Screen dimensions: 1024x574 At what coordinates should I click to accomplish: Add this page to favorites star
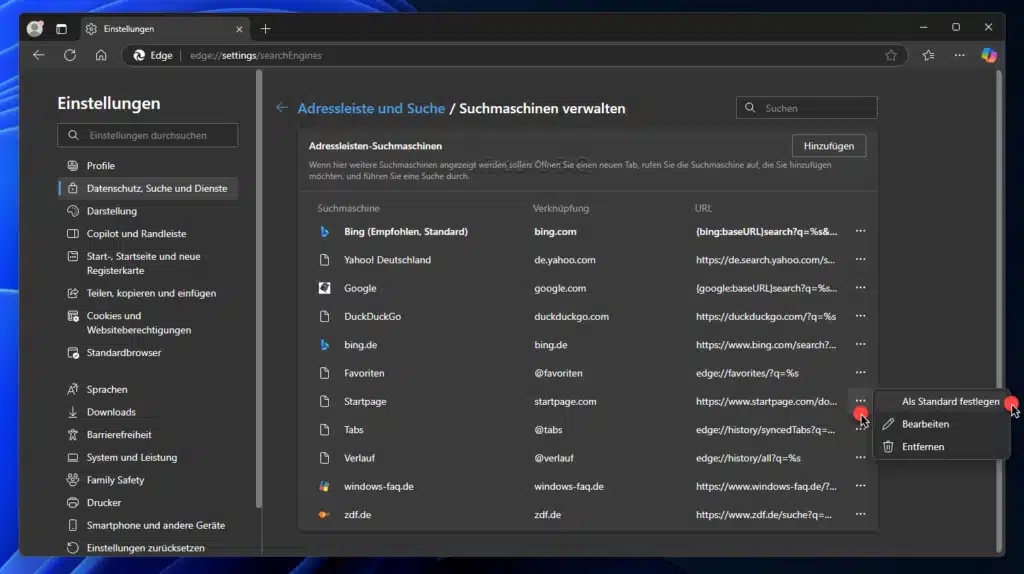click(891, 56)
